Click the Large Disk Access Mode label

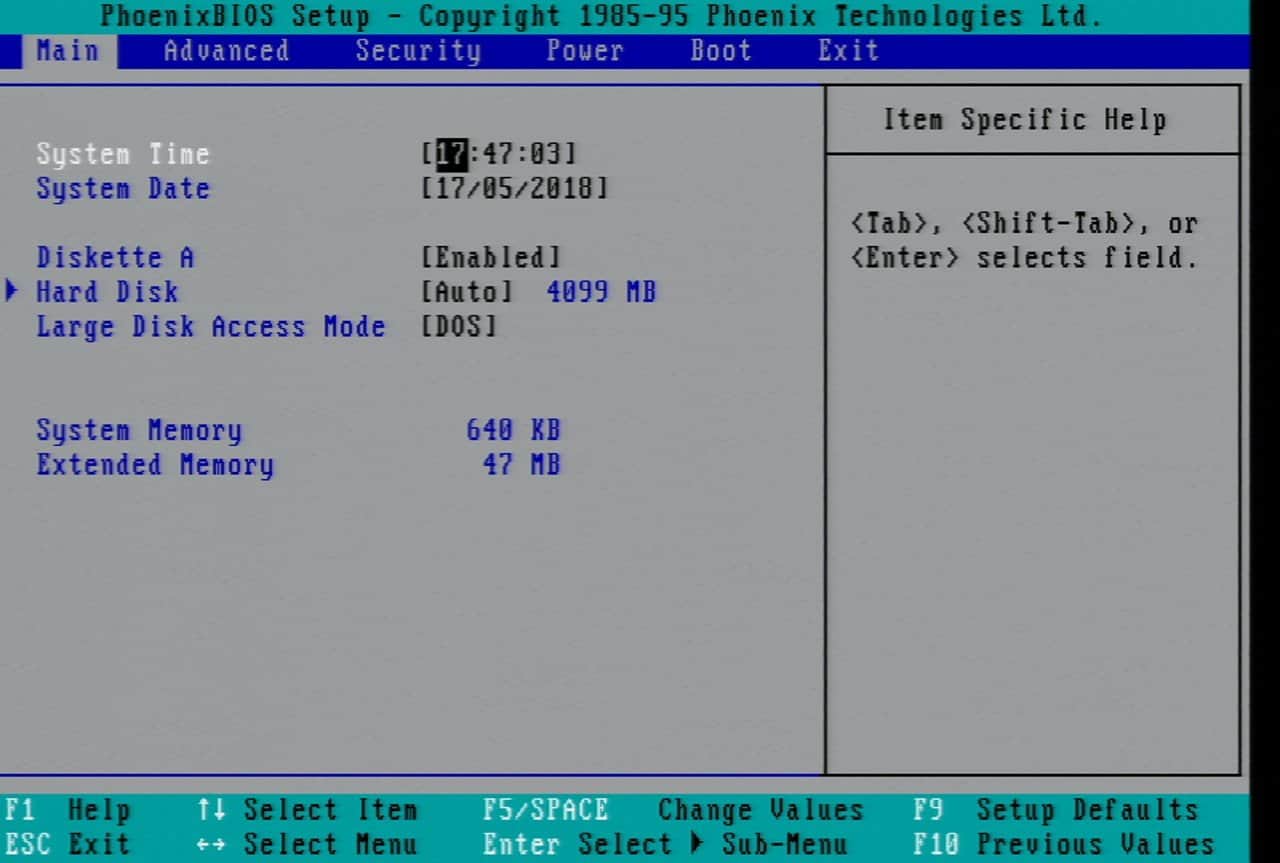[211, 326]
